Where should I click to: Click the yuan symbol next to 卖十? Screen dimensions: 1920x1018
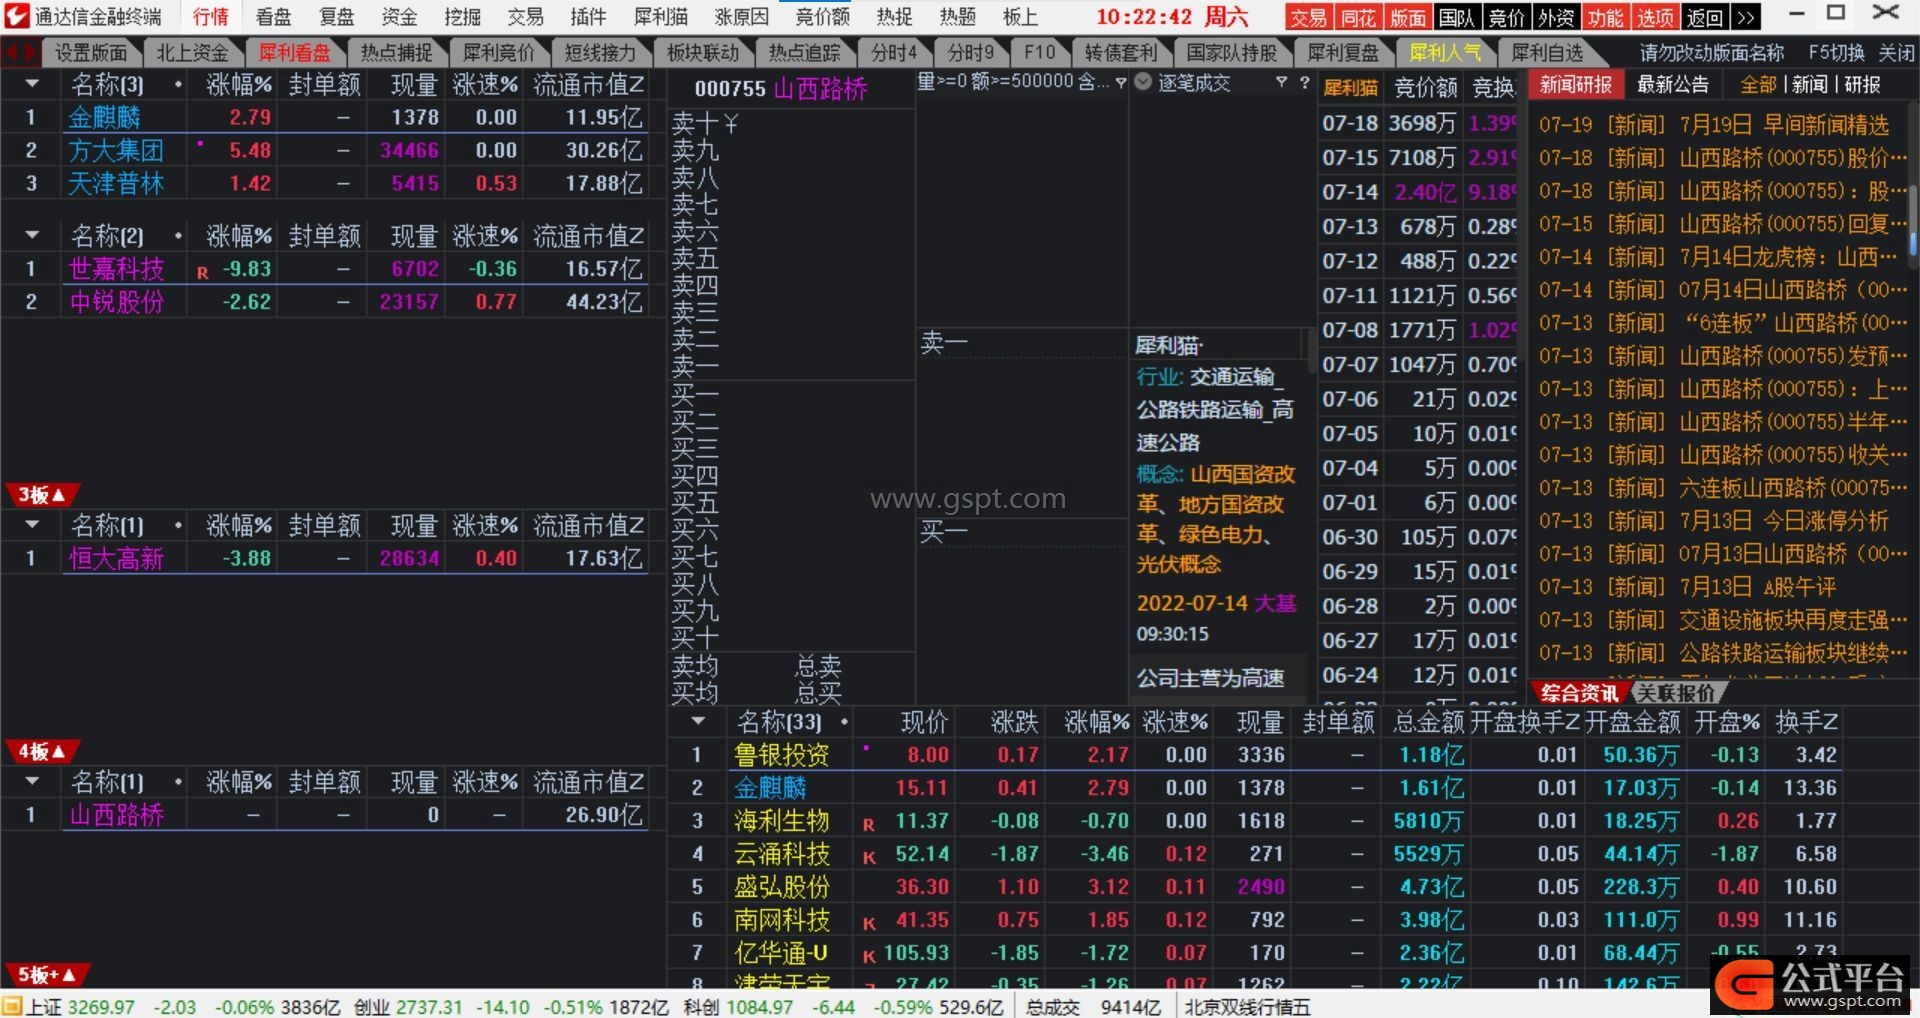tap(731, 124)
